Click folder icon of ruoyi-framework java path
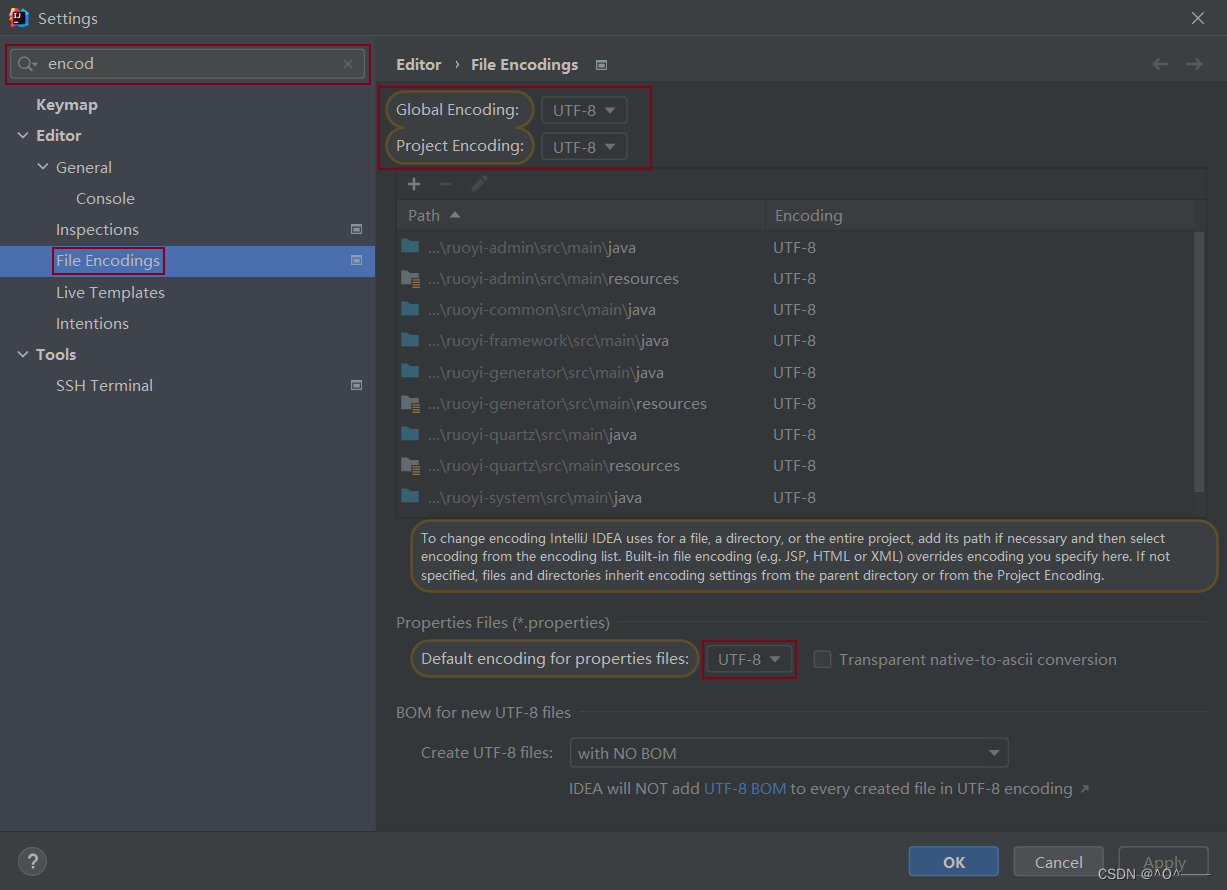The width and height of the screenshot is (1227, 890). tap(410, 340)
